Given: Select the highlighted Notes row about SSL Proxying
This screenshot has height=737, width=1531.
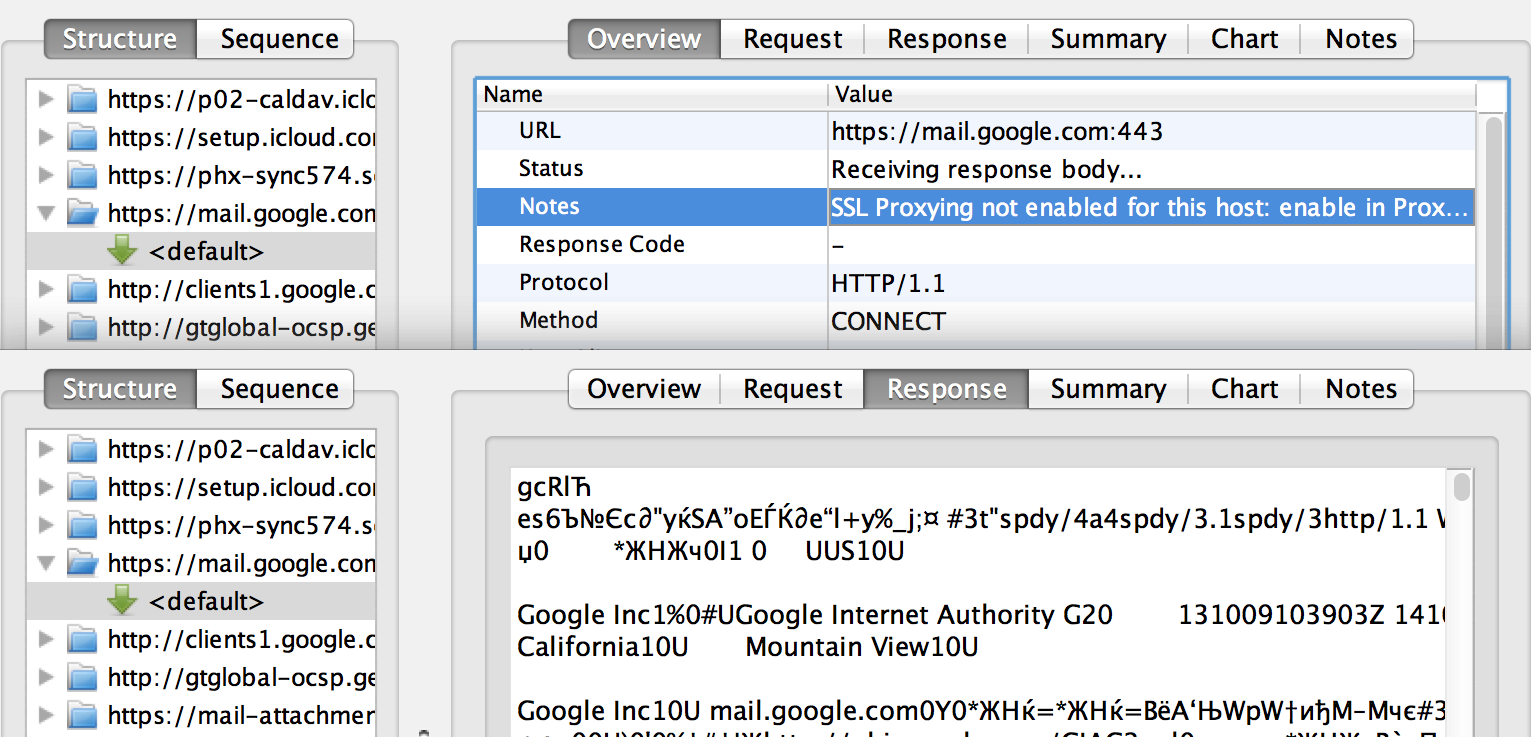Looking at the screenshot, I should coord(976,207).
